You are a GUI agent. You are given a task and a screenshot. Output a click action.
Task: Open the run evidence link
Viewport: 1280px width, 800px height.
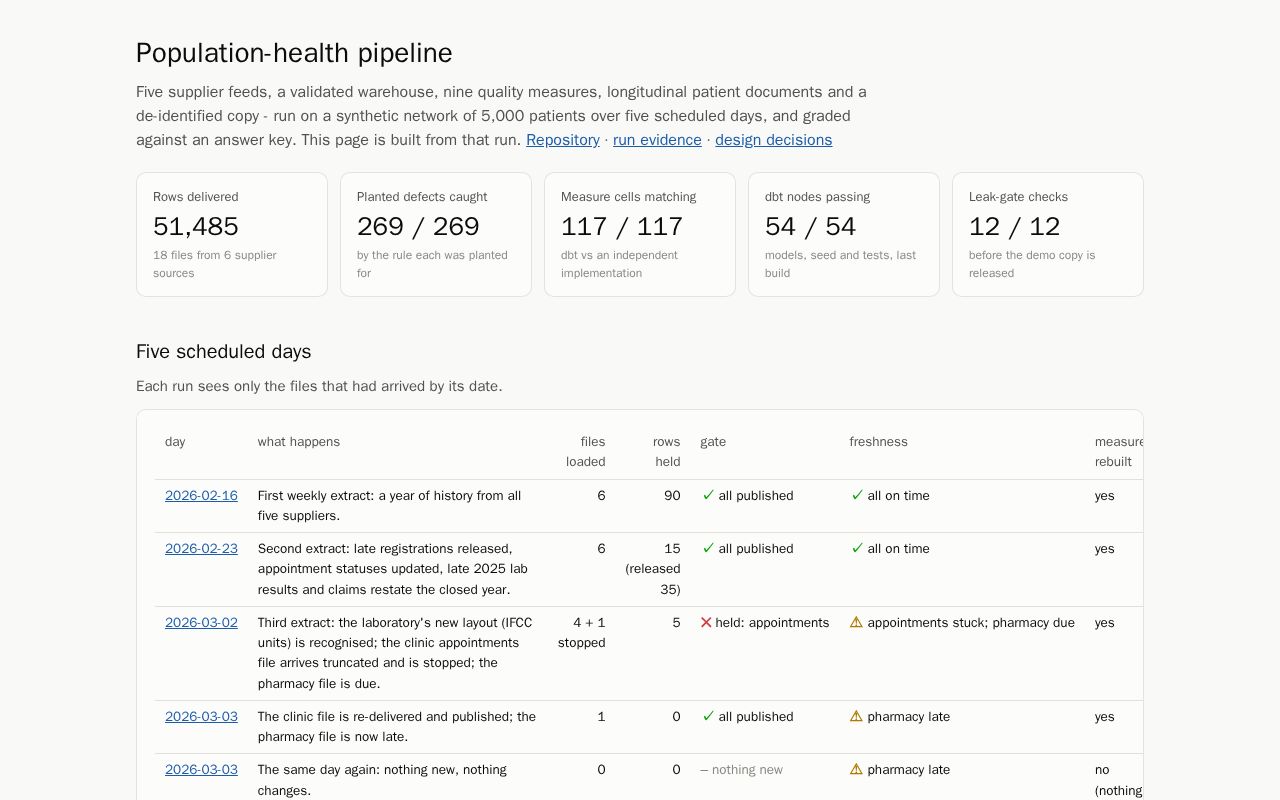pyautogui.click(x=657, y=140)
